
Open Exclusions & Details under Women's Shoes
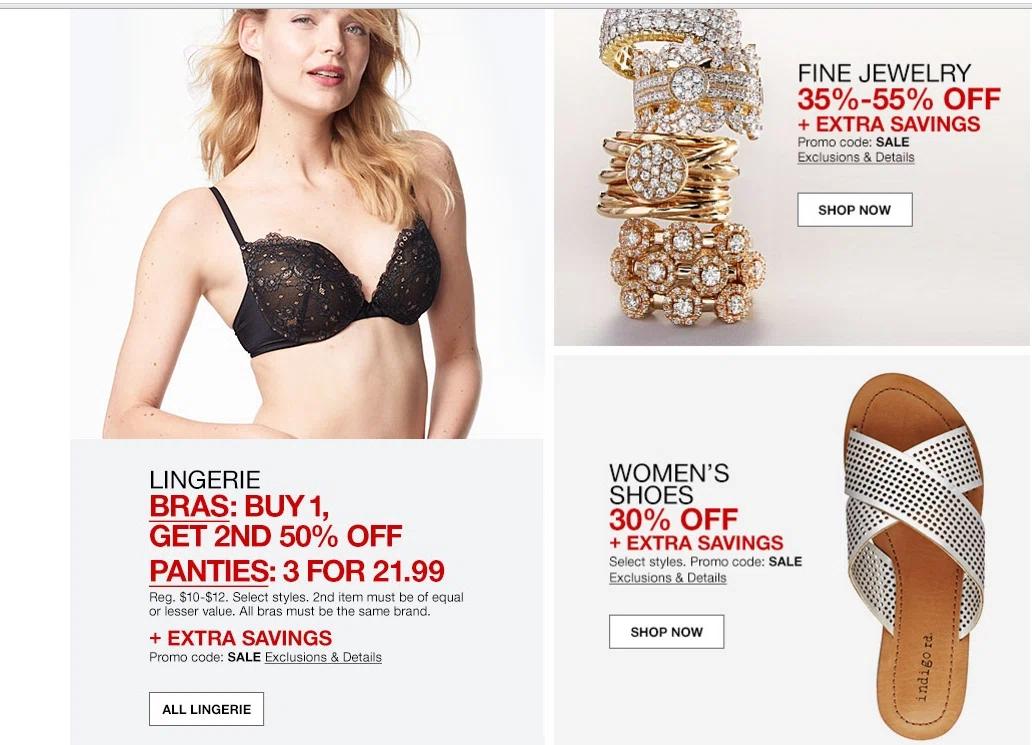point(667,578)
